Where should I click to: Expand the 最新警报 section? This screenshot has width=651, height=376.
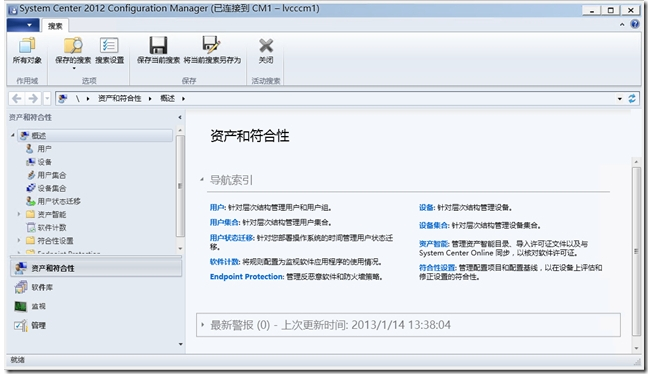click(202, 325)
